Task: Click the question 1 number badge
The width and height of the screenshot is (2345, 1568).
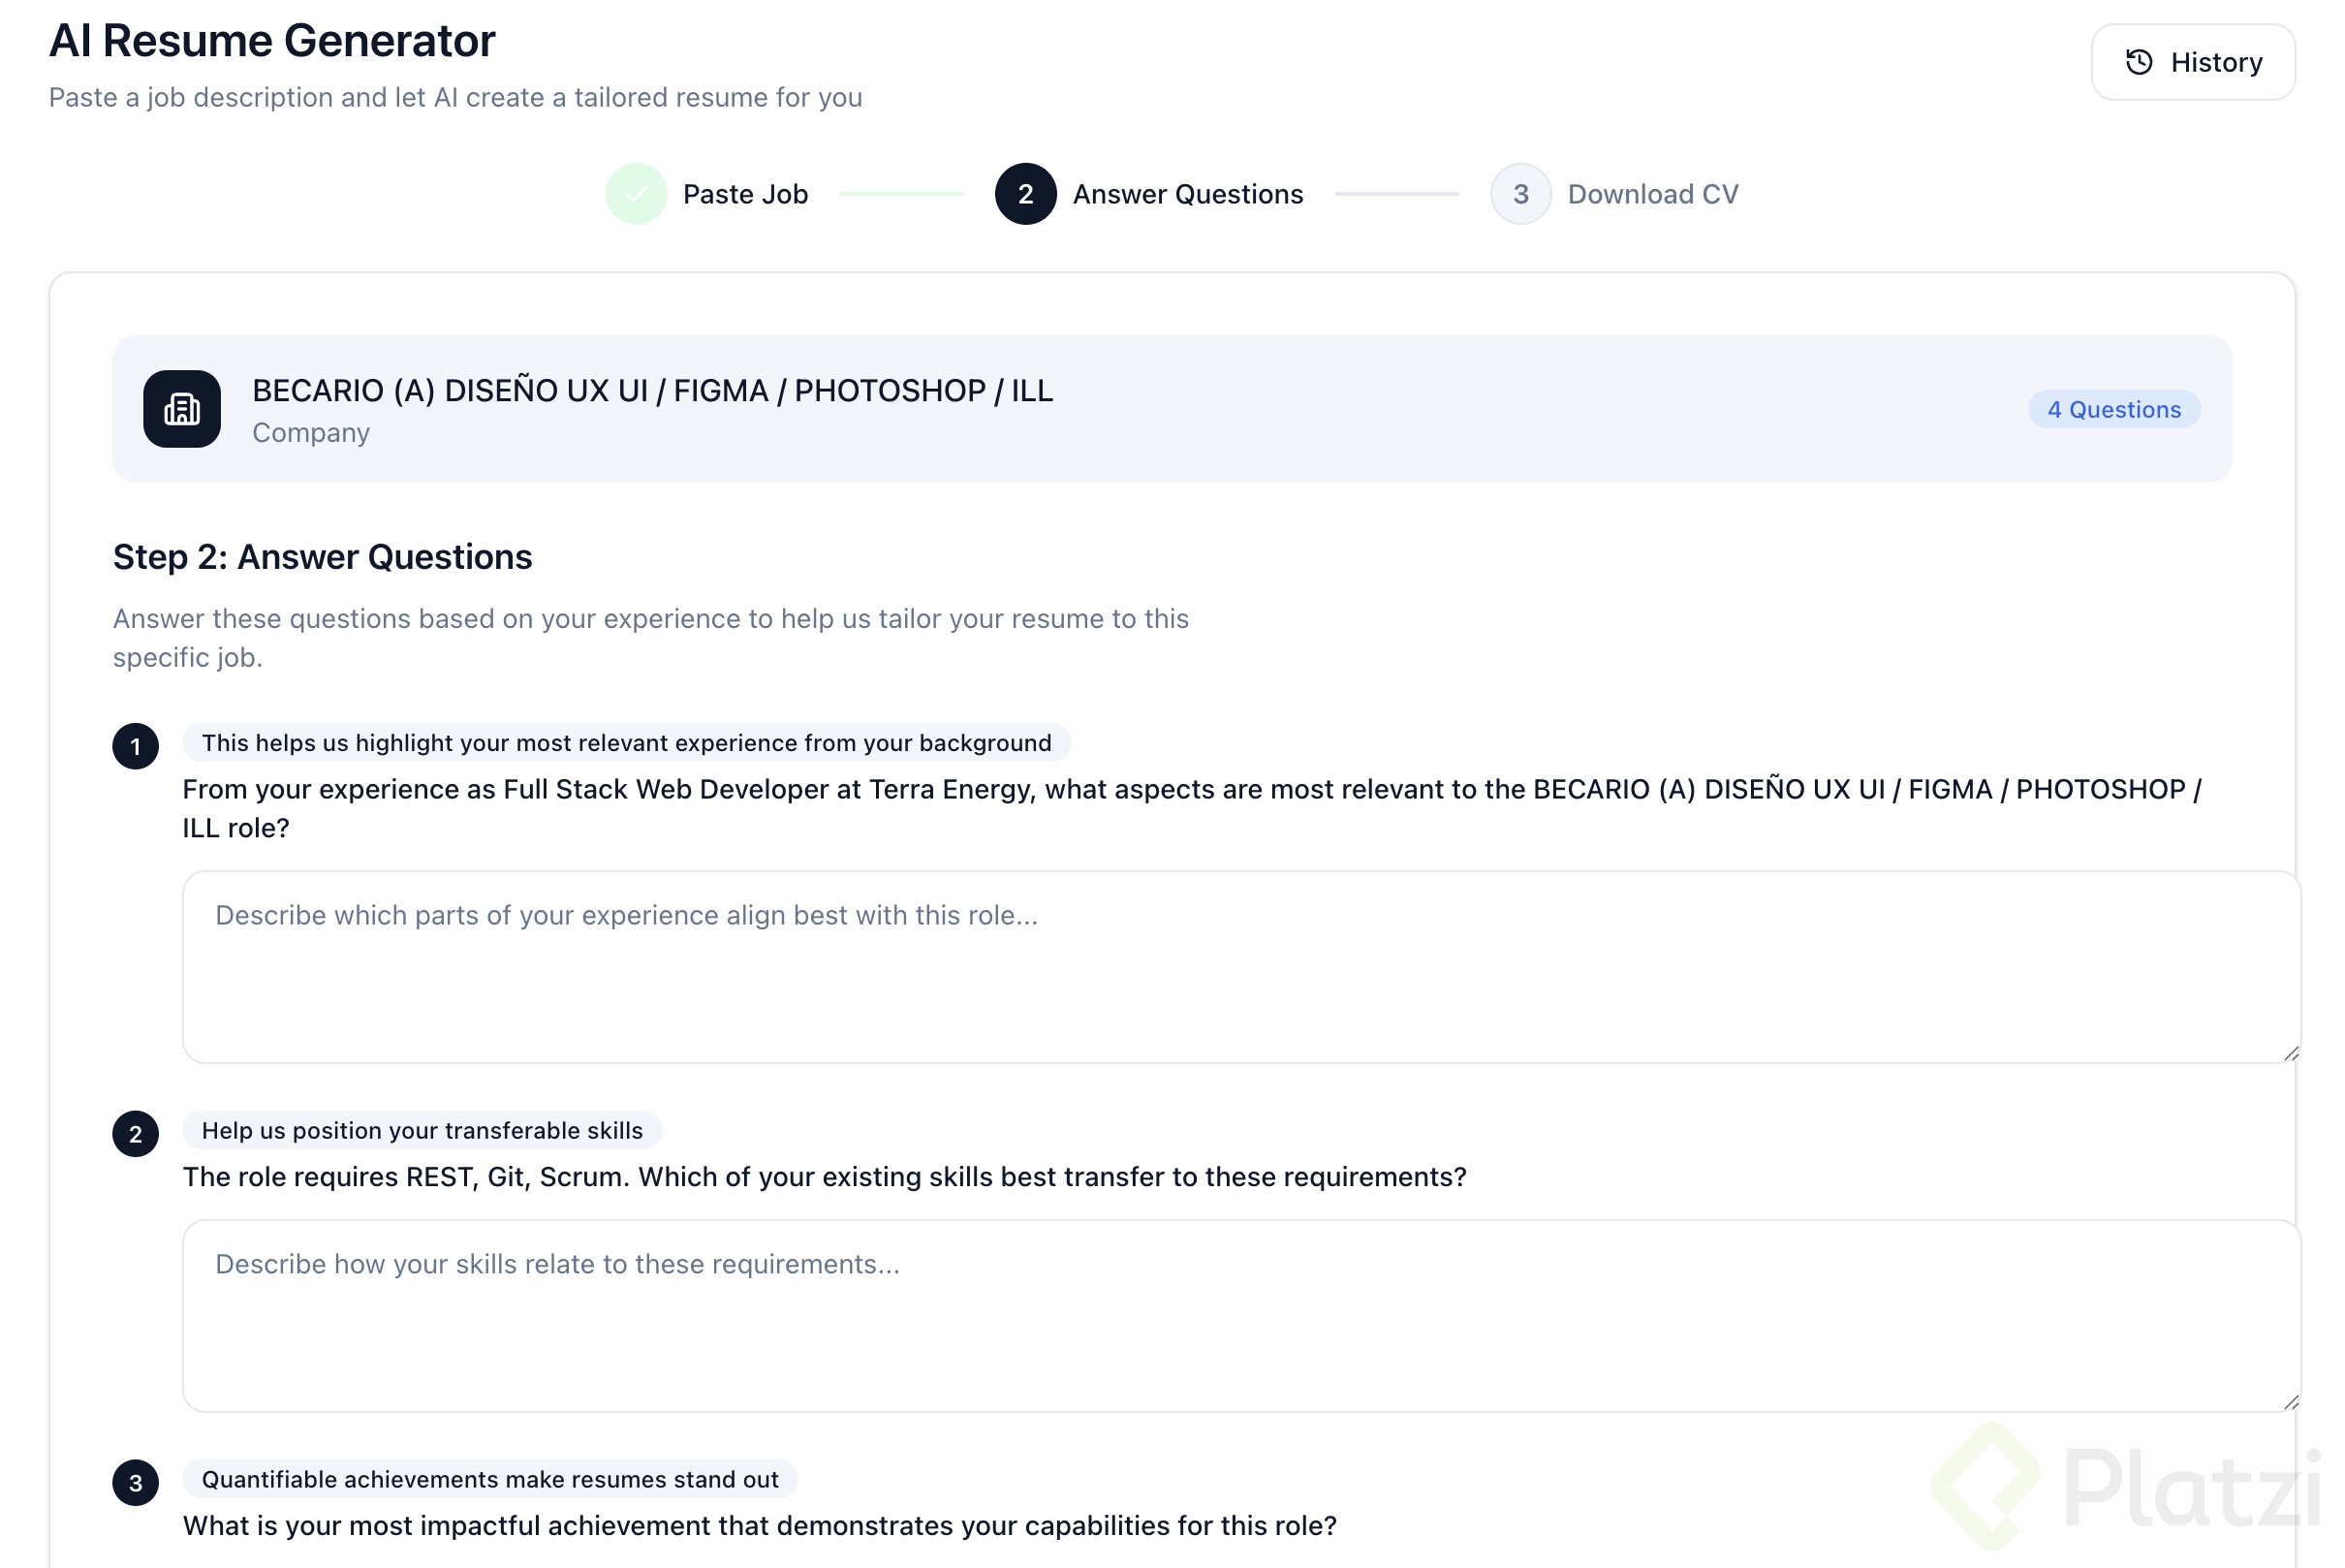Action: click(x=135, y=747)
